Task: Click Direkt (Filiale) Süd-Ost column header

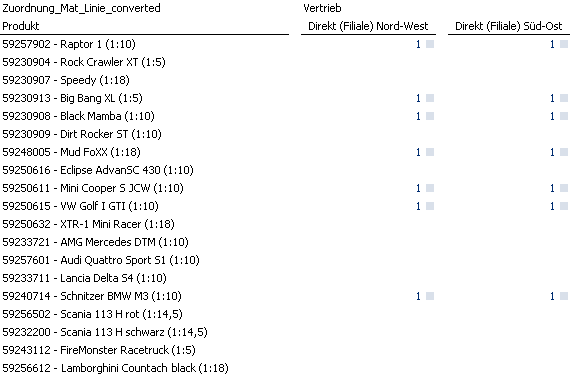Action: pos(509,26)
